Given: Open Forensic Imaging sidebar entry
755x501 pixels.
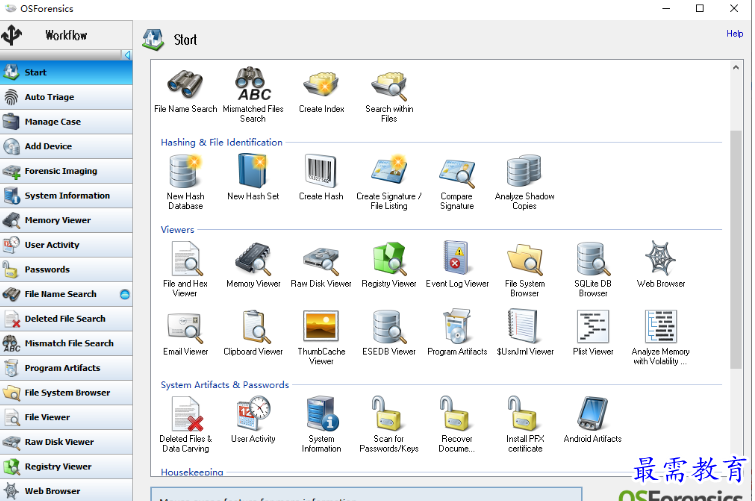Looking at the screenshot, I should click(x=66, y=171).
